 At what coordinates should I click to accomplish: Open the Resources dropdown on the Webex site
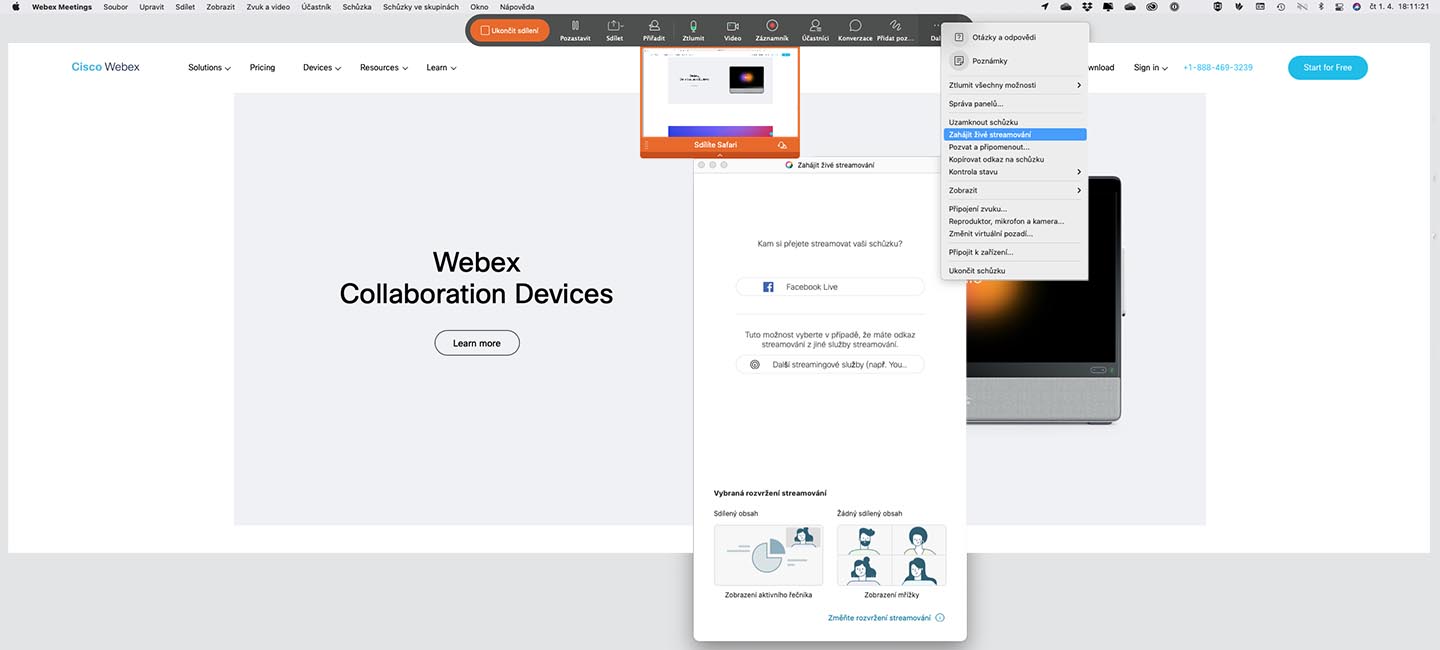384,68
